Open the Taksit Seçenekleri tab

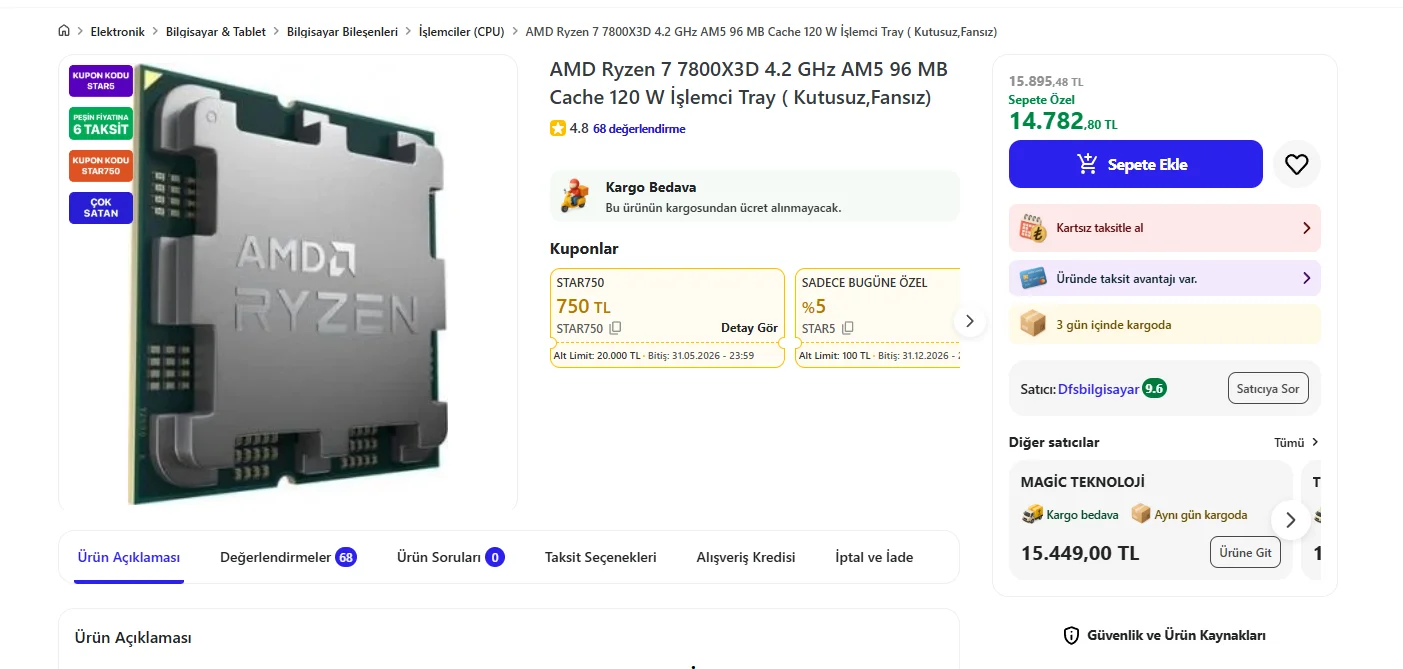601,557
